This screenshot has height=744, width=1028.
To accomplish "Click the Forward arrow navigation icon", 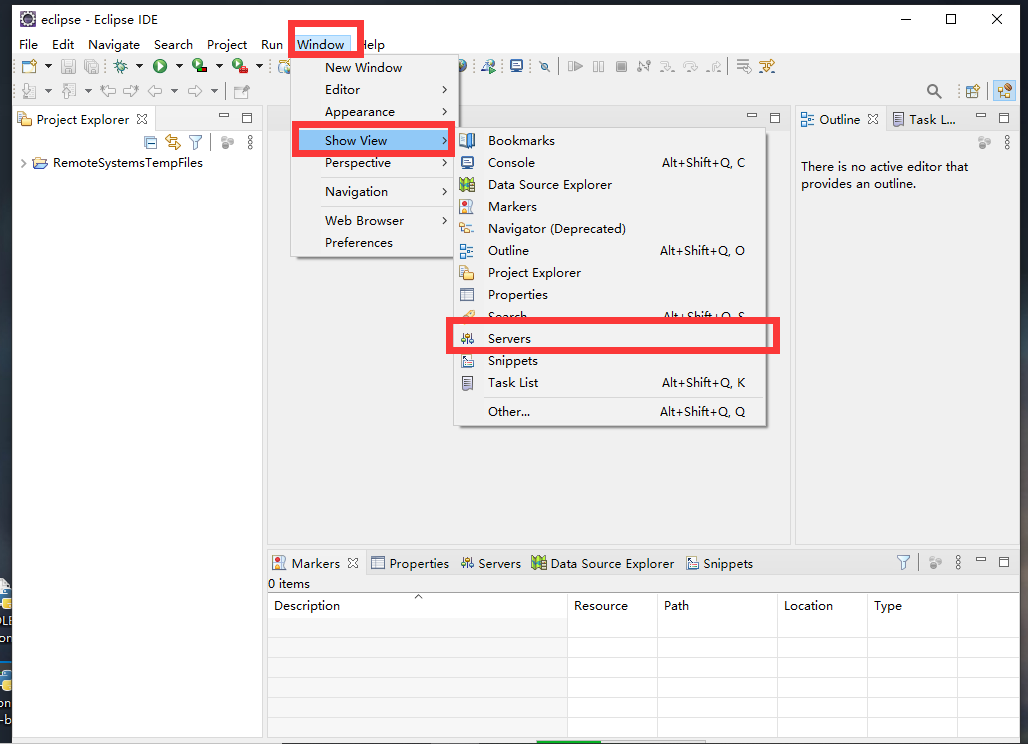I will [195, 91].
